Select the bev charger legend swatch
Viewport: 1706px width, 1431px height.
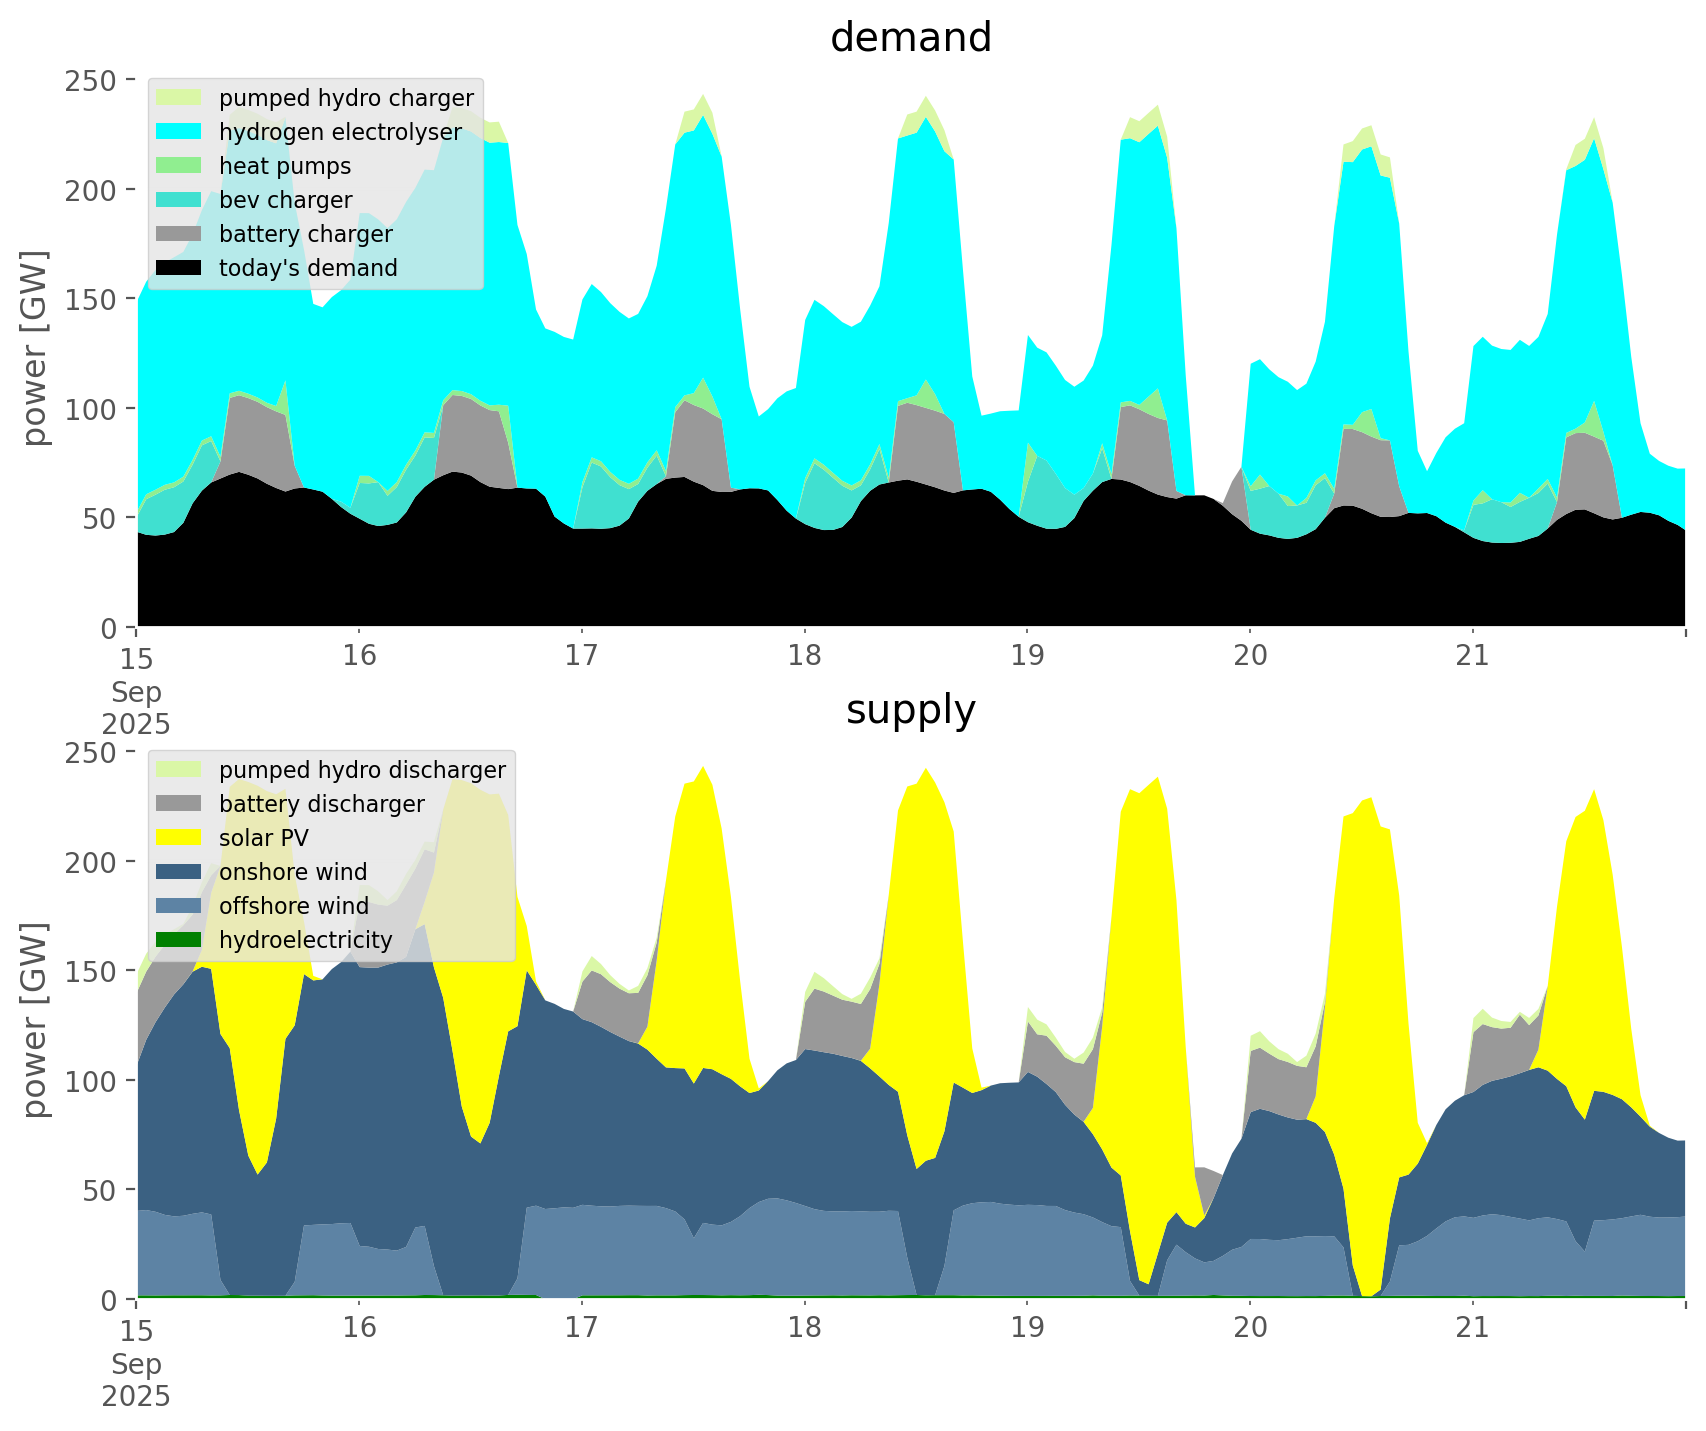click(180, 200)
